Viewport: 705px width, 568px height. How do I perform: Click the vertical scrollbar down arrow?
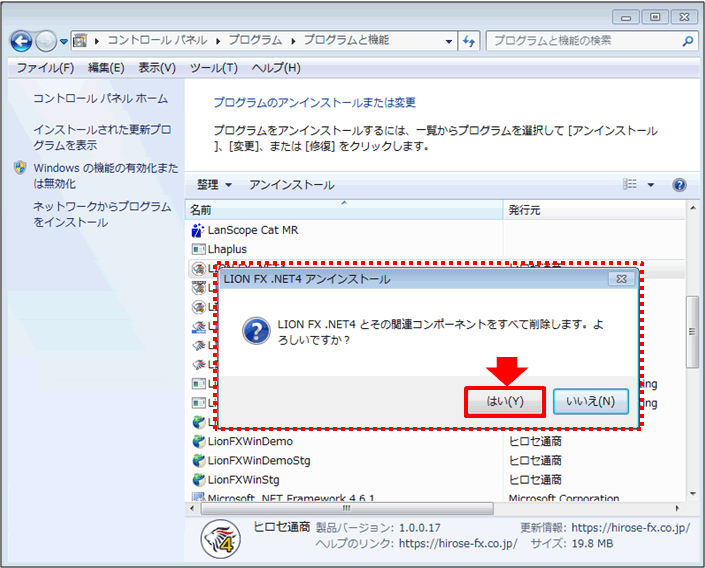[x=692, y=493]
